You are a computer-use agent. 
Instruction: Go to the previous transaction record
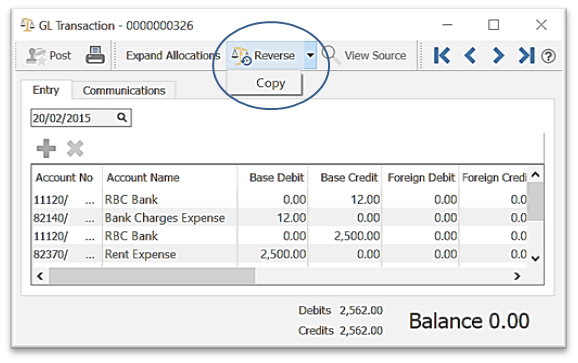click(x=470, y=56)
